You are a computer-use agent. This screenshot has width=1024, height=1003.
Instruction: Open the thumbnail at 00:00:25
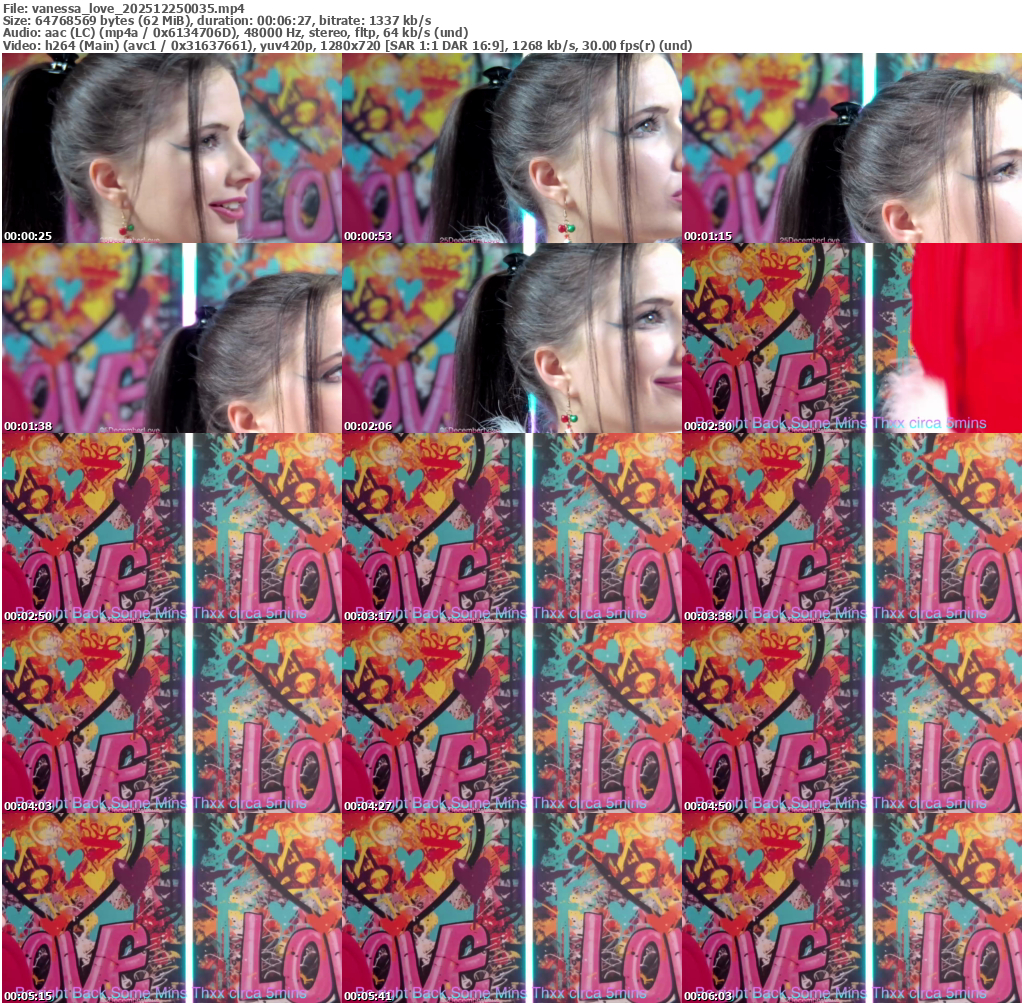(x=172, y=148)
